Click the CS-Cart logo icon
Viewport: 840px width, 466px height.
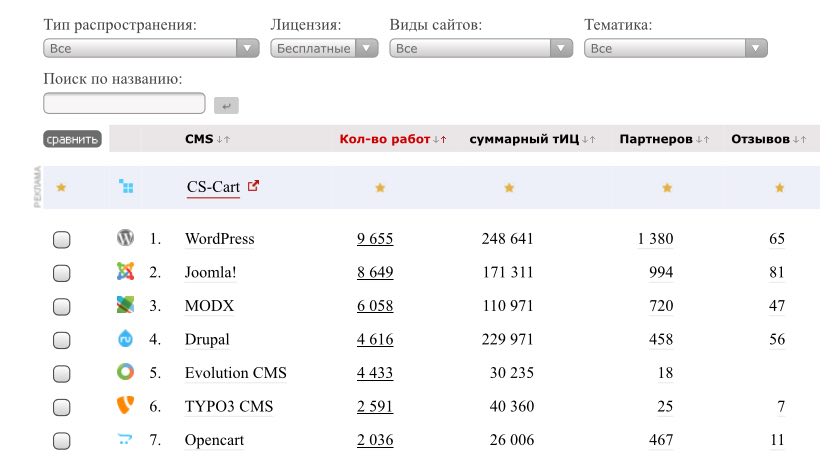[x=126, y=186]
